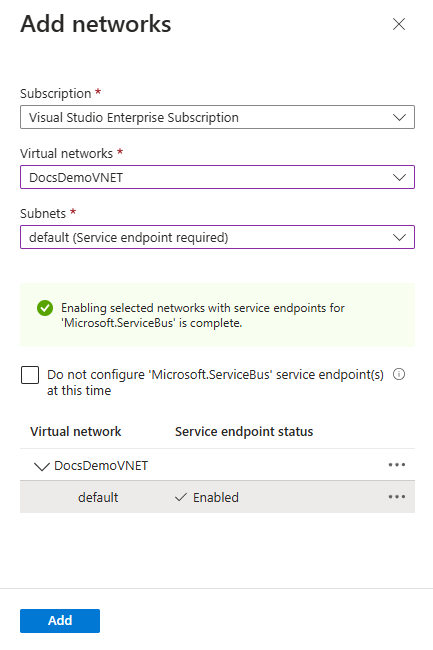Click the info icon beside service endpoint option
The height and width of the screenshot is (650, 433).
point(399,374)
